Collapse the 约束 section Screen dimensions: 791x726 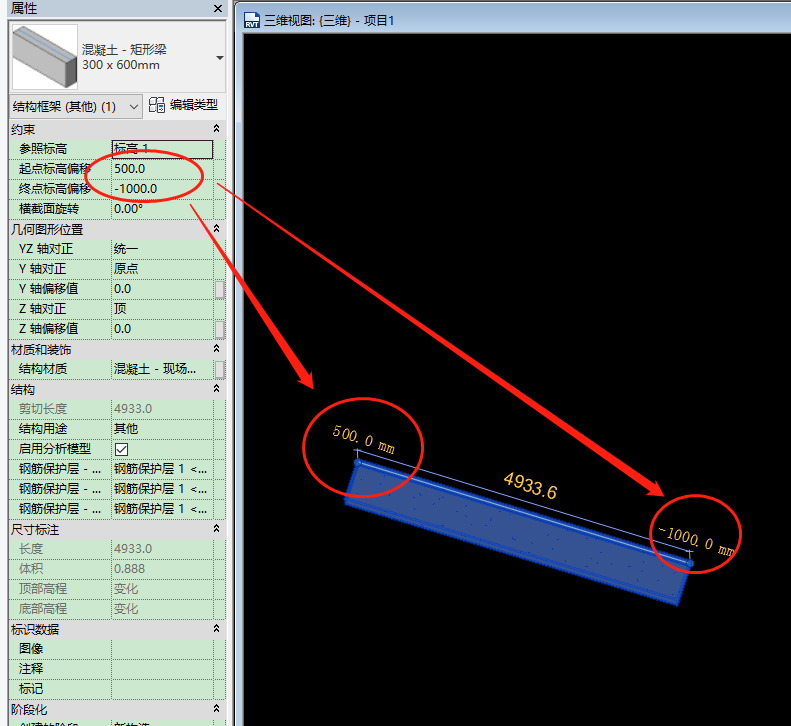(216, 129)
